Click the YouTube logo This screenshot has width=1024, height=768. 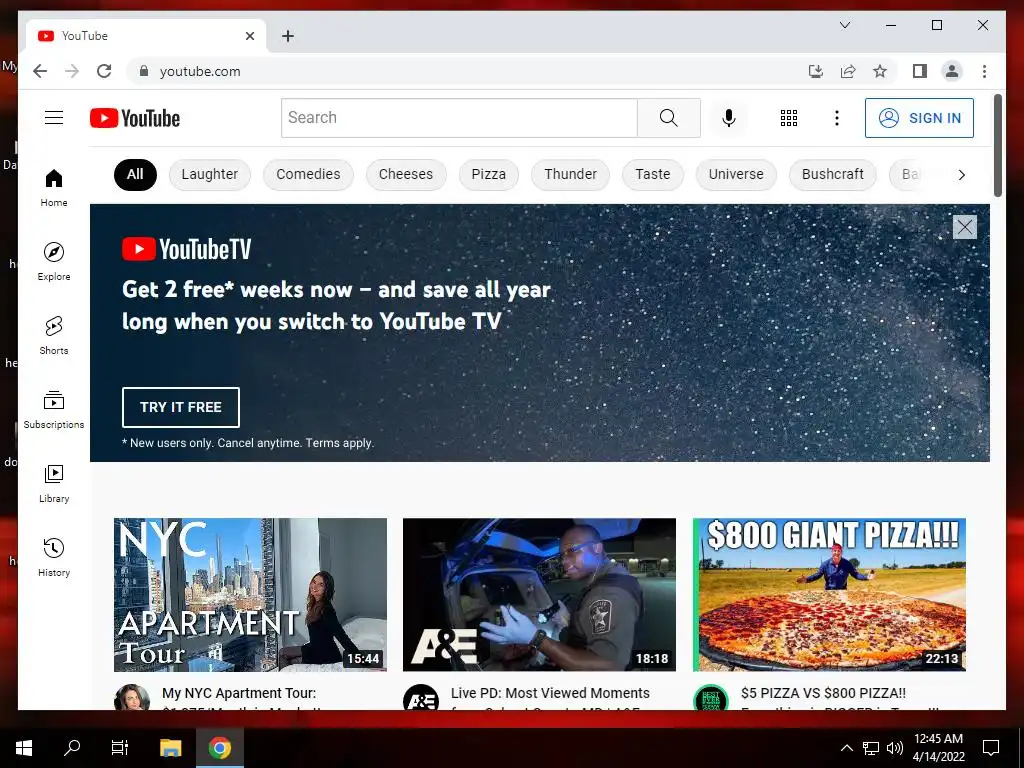pyautogui.click(x=135, y=118)
